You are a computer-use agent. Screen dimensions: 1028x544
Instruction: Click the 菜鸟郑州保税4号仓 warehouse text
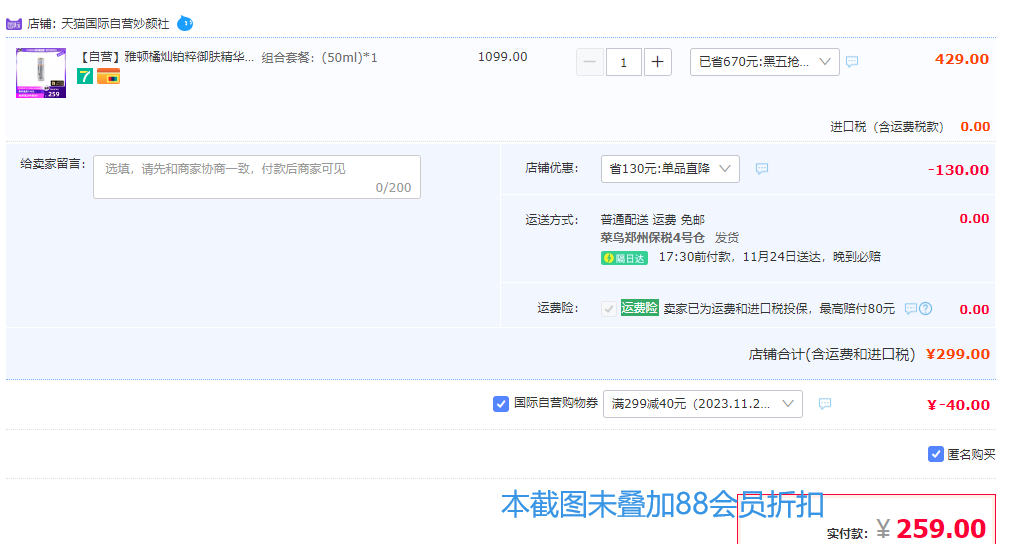point(652,237)
